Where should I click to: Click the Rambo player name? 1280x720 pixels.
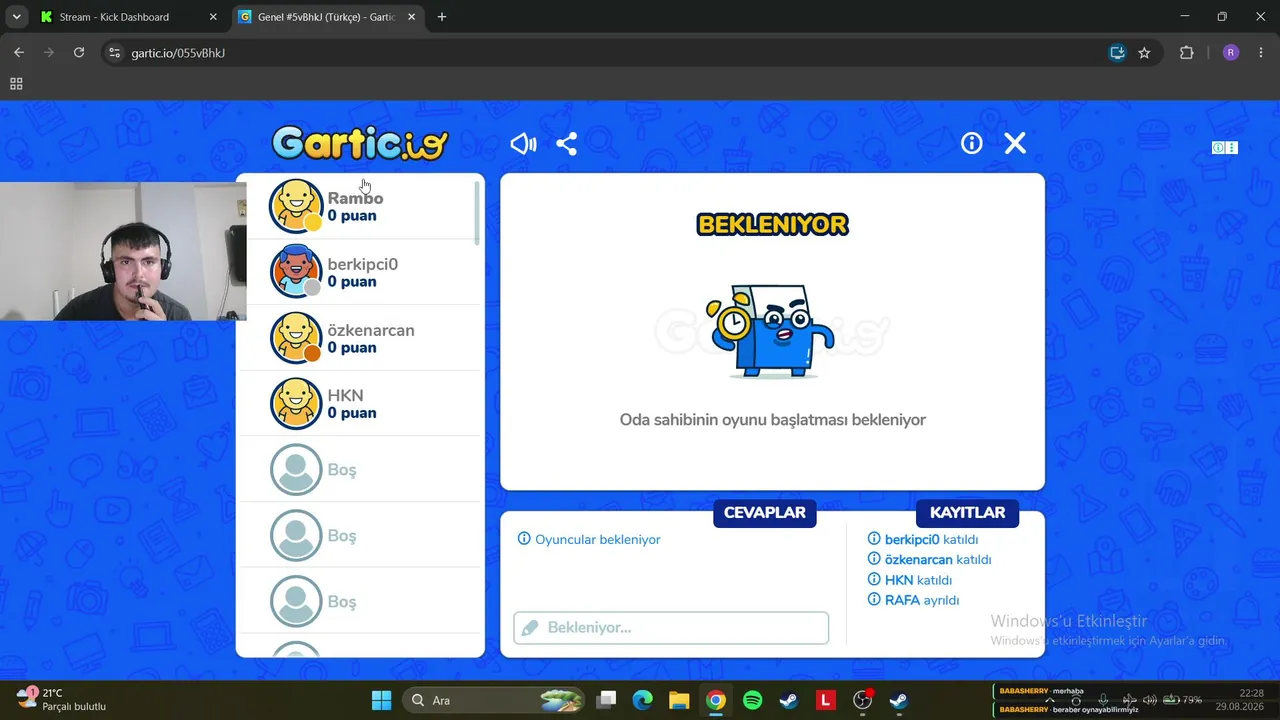[355, 198]
